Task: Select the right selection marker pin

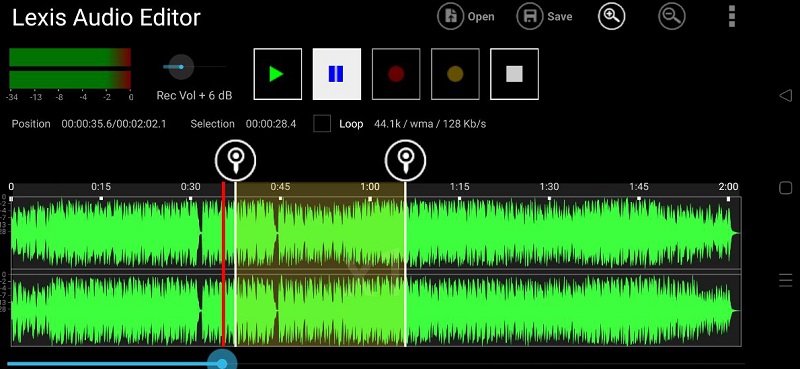Action: [406, 160]
